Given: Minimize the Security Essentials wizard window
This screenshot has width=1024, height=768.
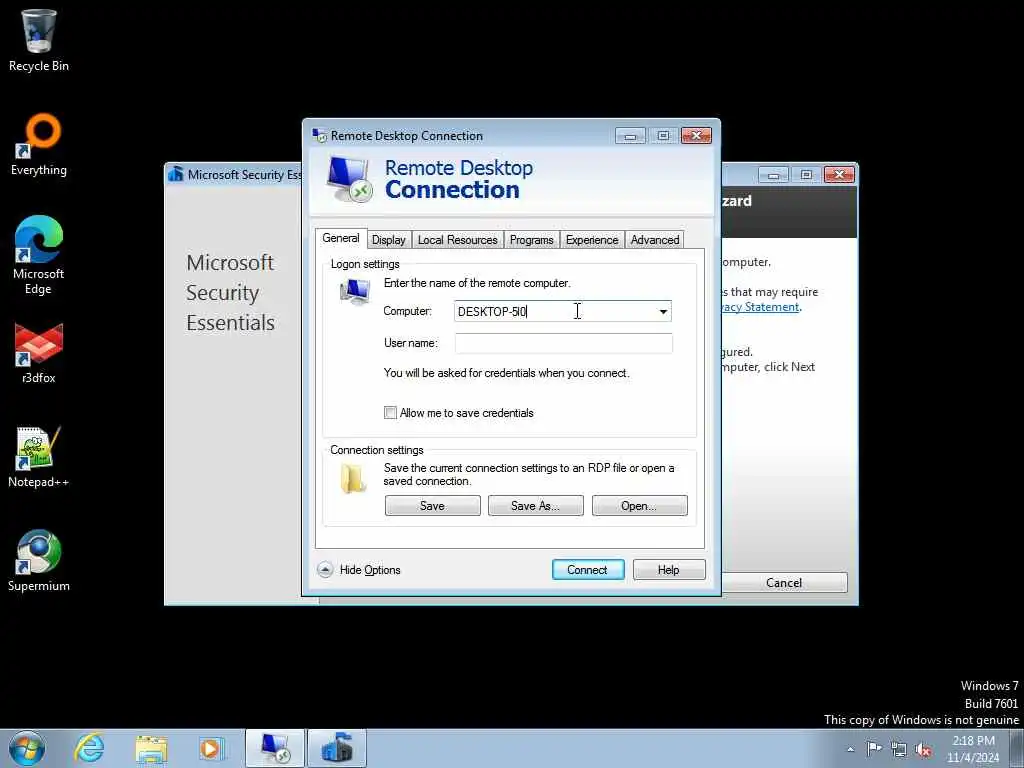Looking at the screenshot, I should click(x=773, y=174).
